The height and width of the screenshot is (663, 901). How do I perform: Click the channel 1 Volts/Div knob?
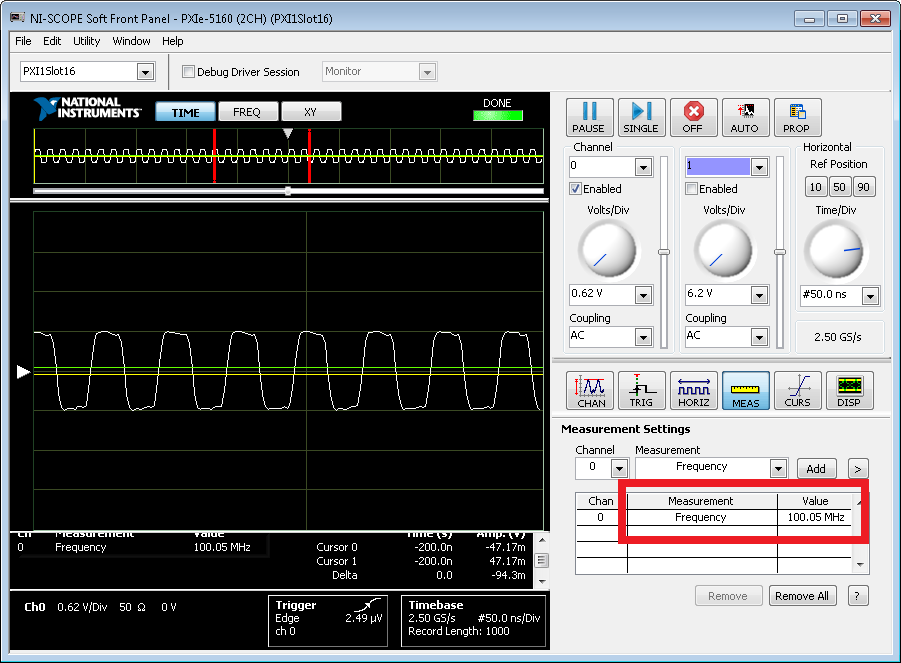coord(724,251)
